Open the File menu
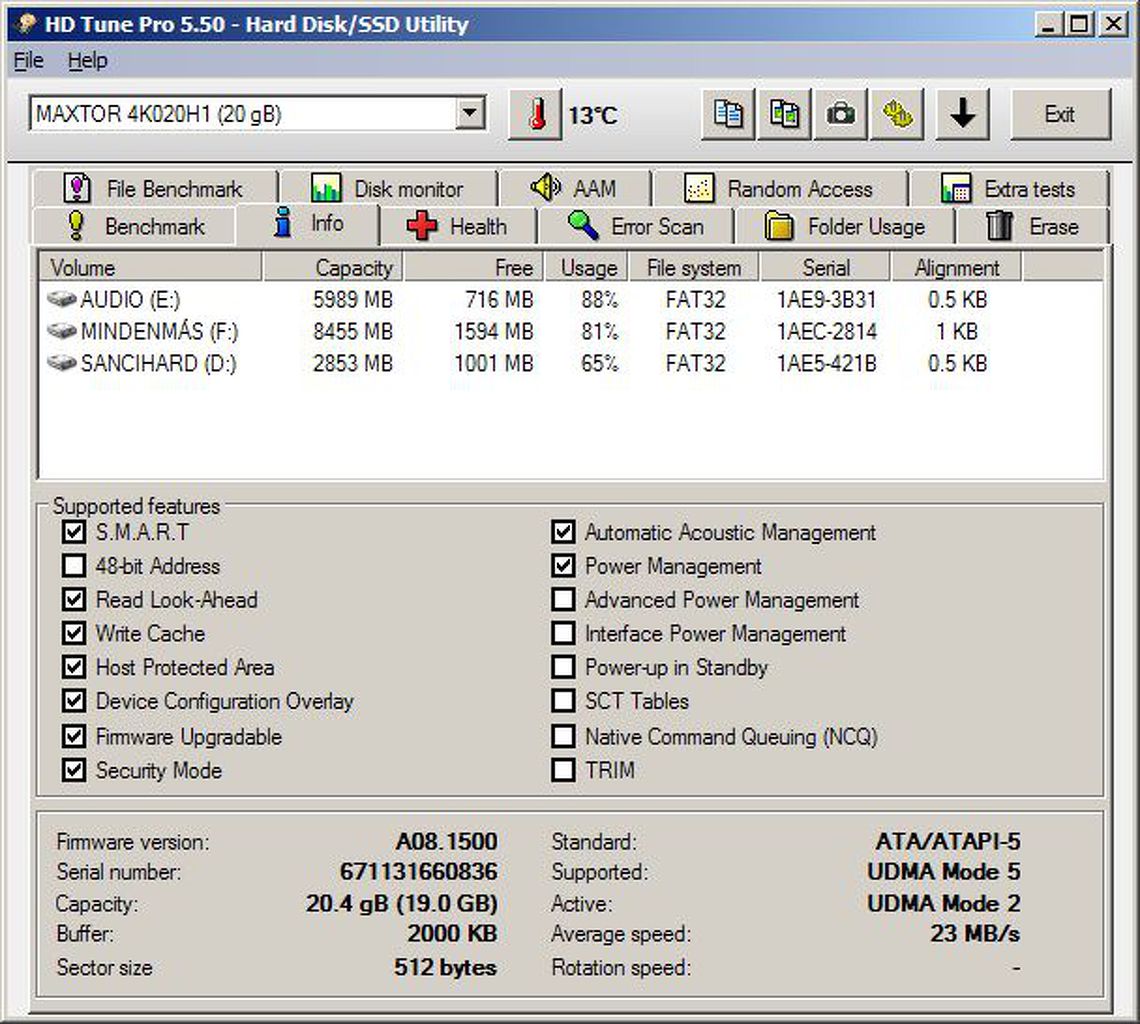The image size is (1140, 1024). point(28,60)
